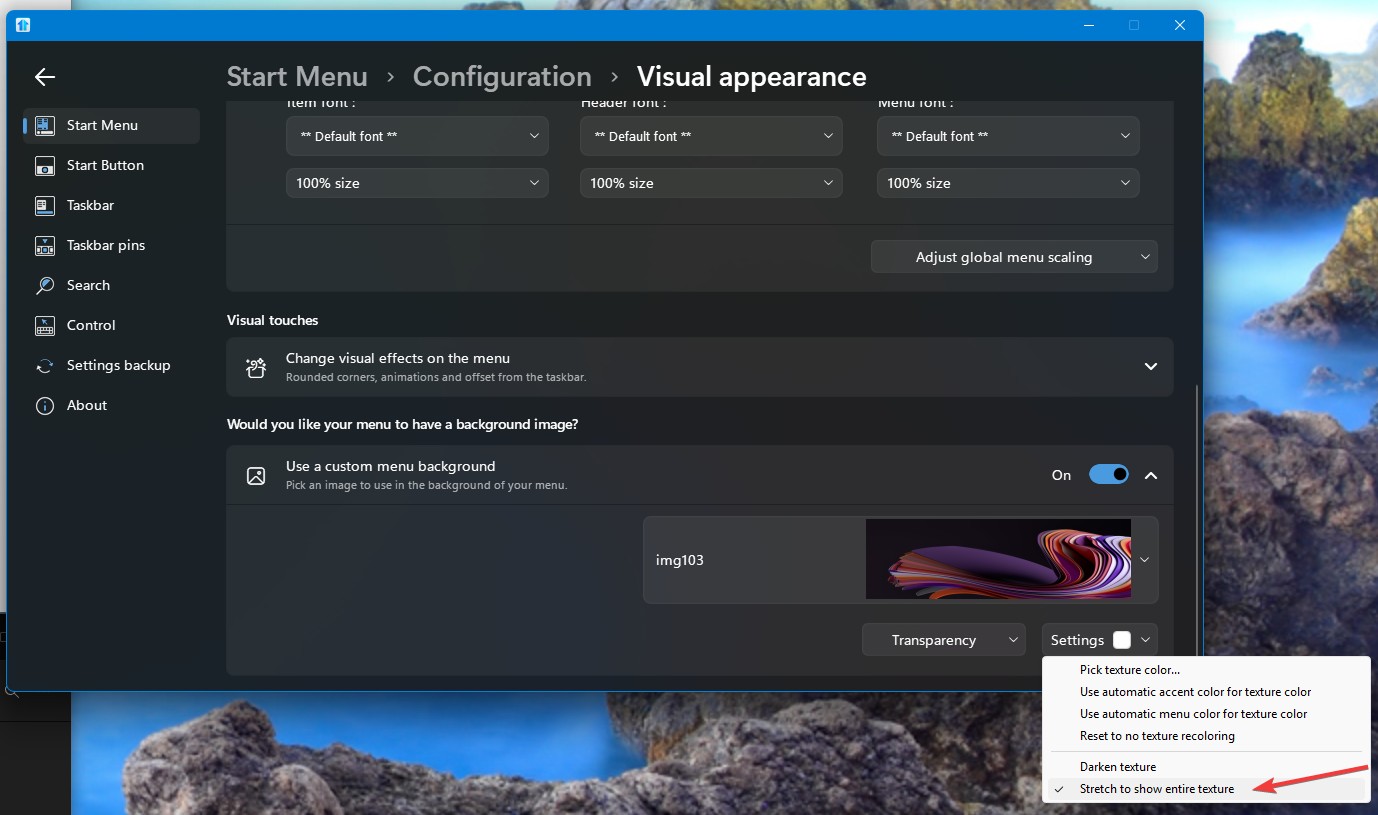Enable the Darken texture option
The image size is (1378, 815).
coord(1117,767)
